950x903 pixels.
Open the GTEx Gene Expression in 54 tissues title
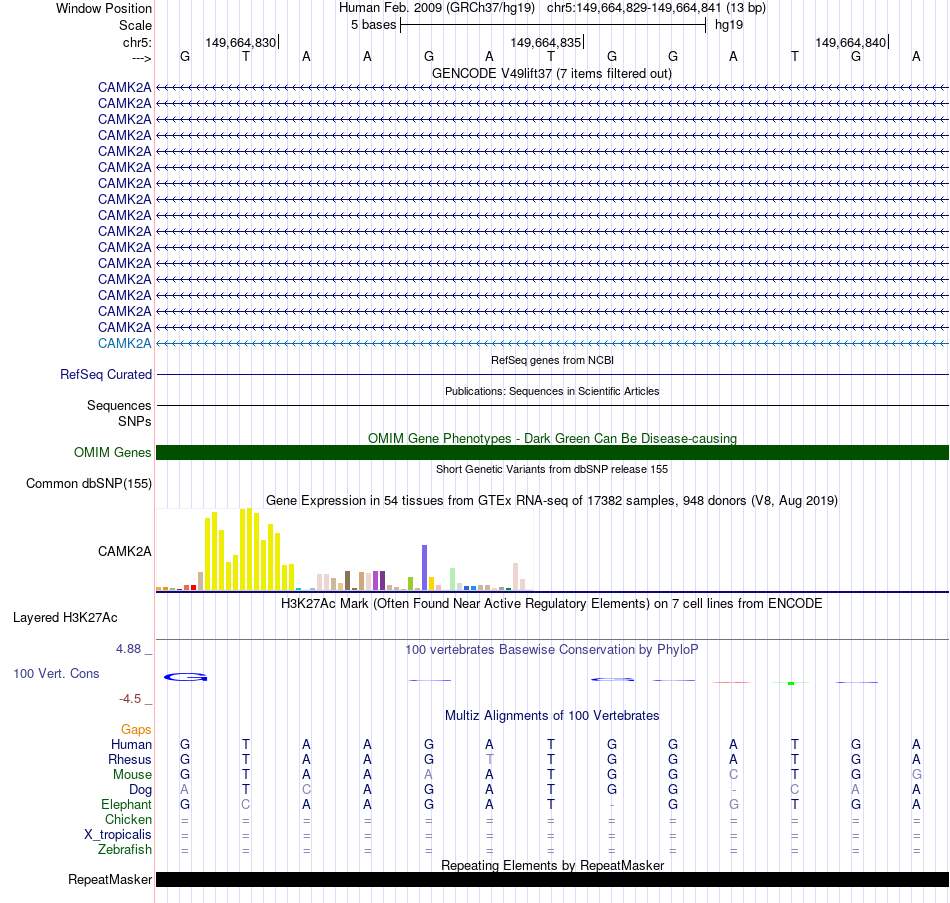(x=552, y=501)
